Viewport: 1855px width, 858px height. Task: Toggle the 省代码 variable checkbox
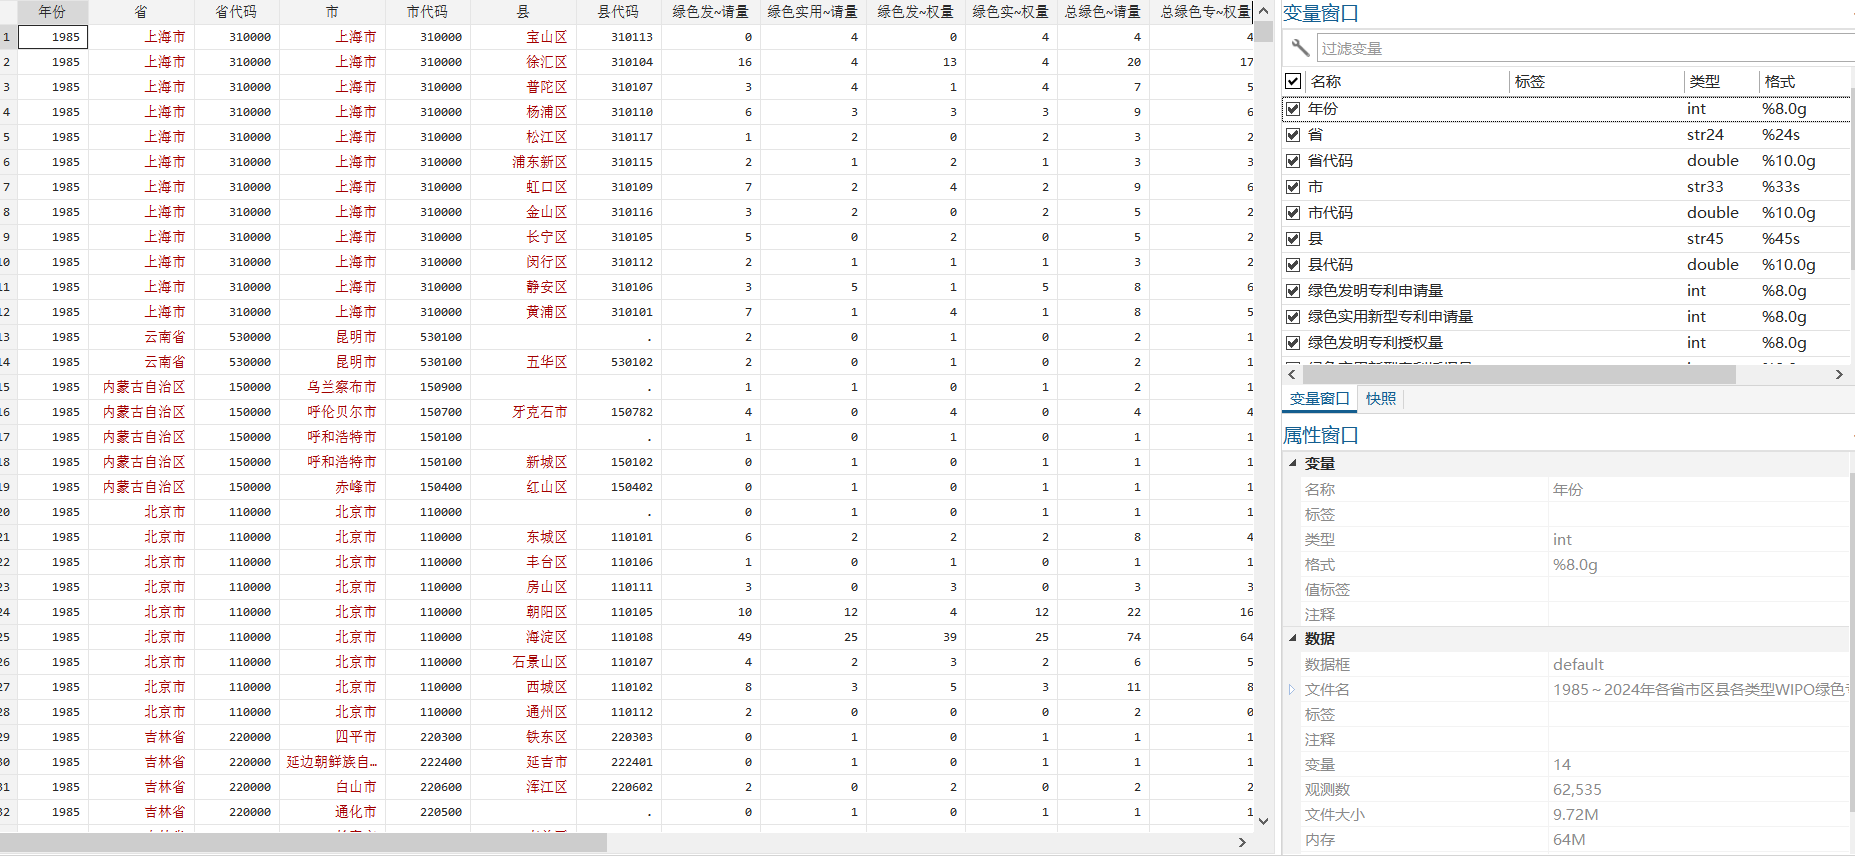[x=1293, y=161]
